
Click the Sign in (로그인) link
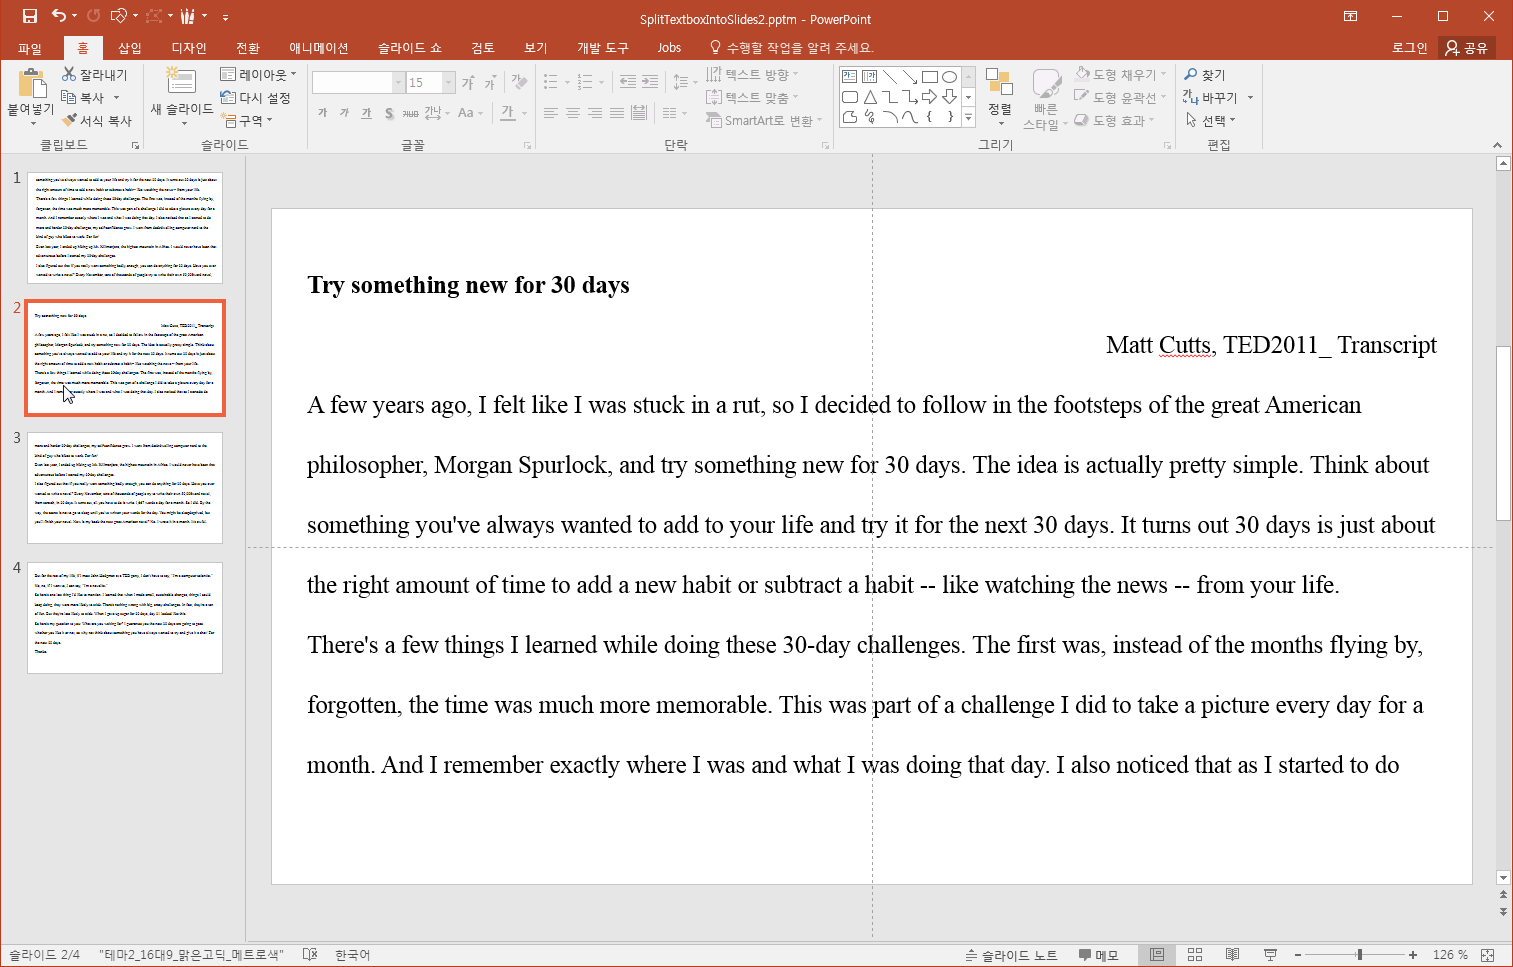(1410, 48)
